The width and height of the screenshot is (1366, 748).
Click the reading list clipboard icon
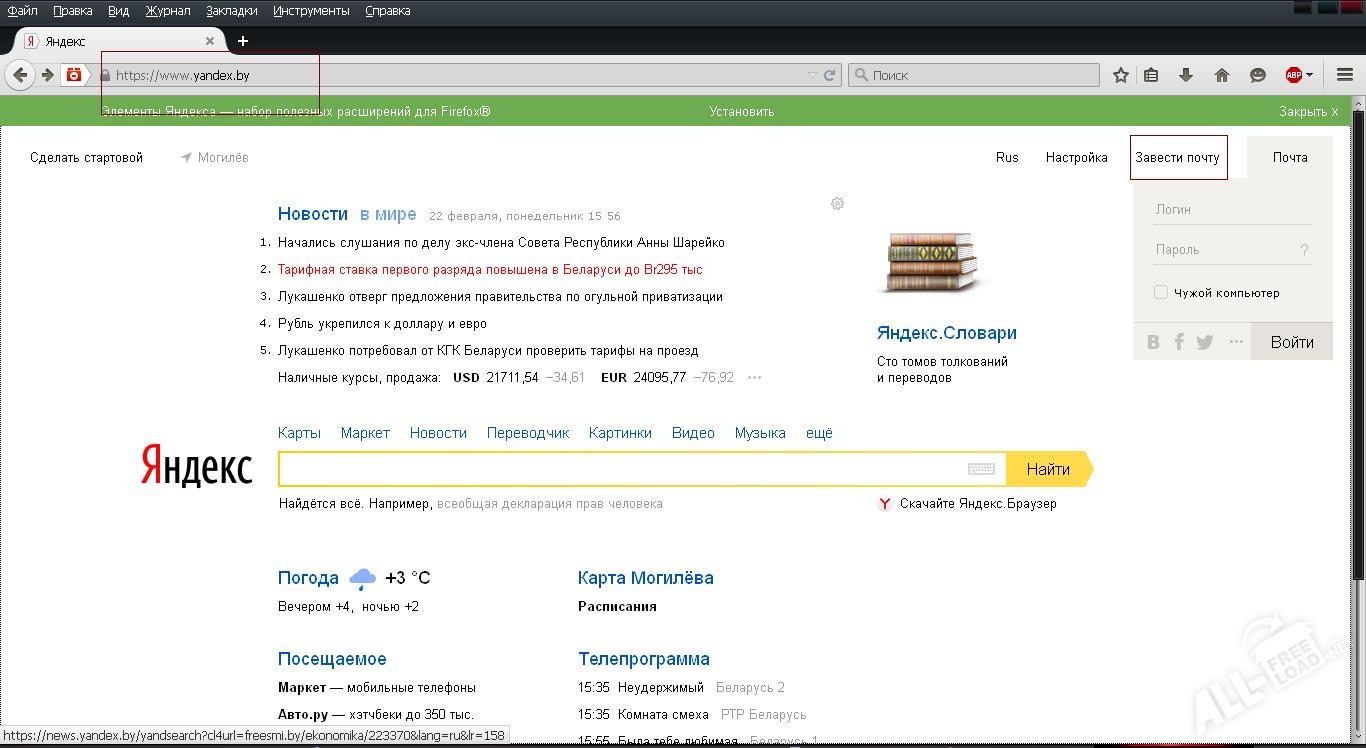point(1151,74)
